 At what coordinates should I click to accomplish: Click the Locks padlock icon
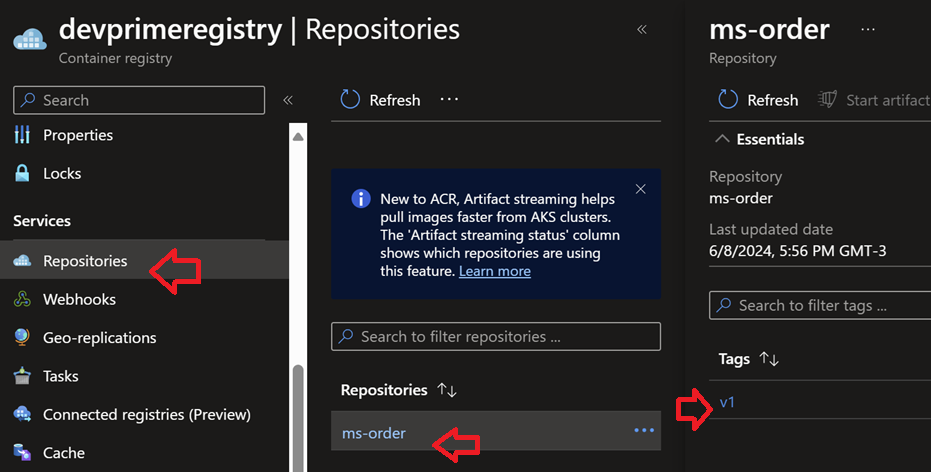click(x=22, y=173)
